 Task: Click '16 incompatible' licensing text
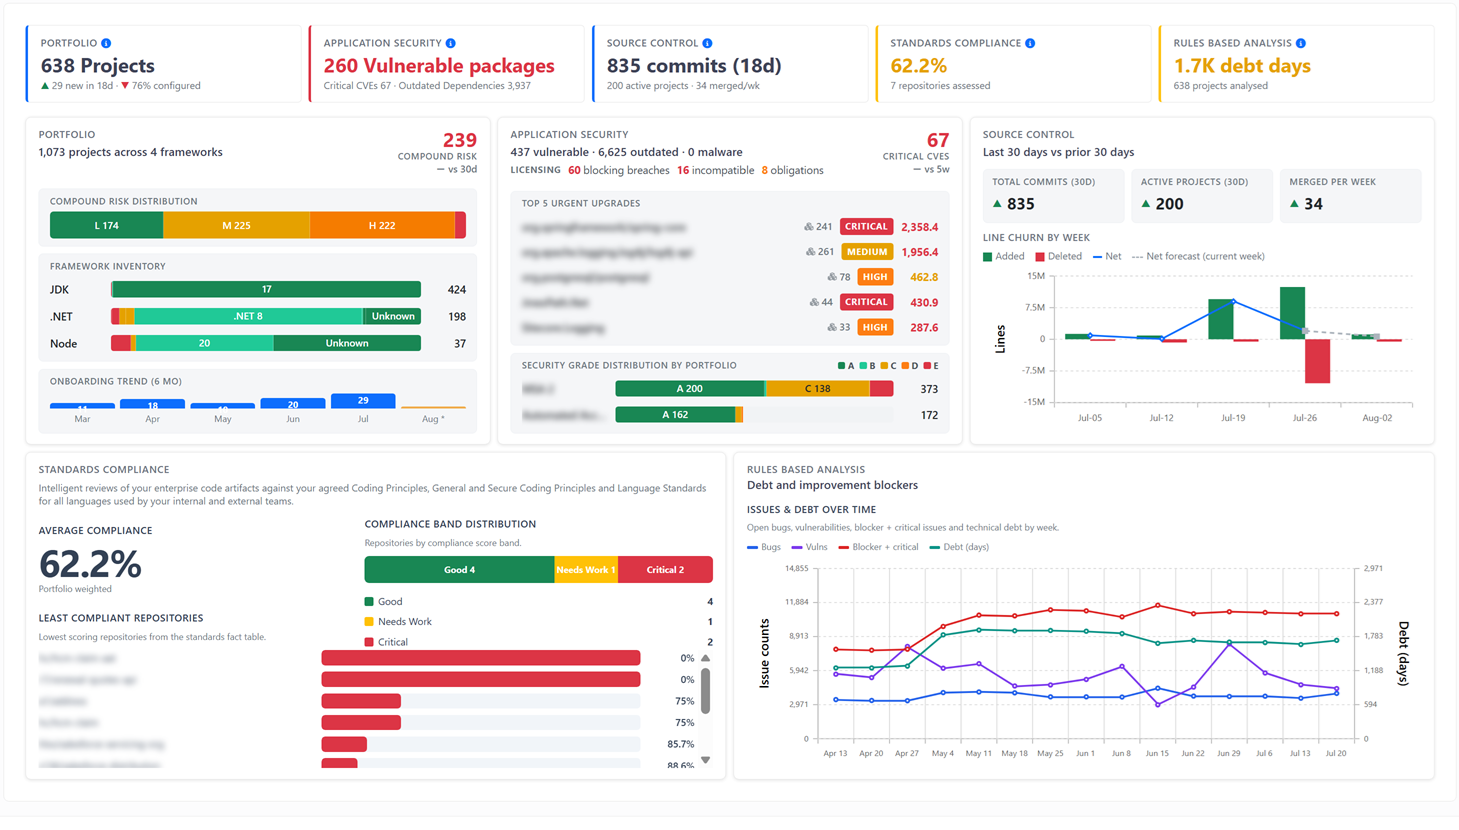pyautogui.click(x=716, y=171)
